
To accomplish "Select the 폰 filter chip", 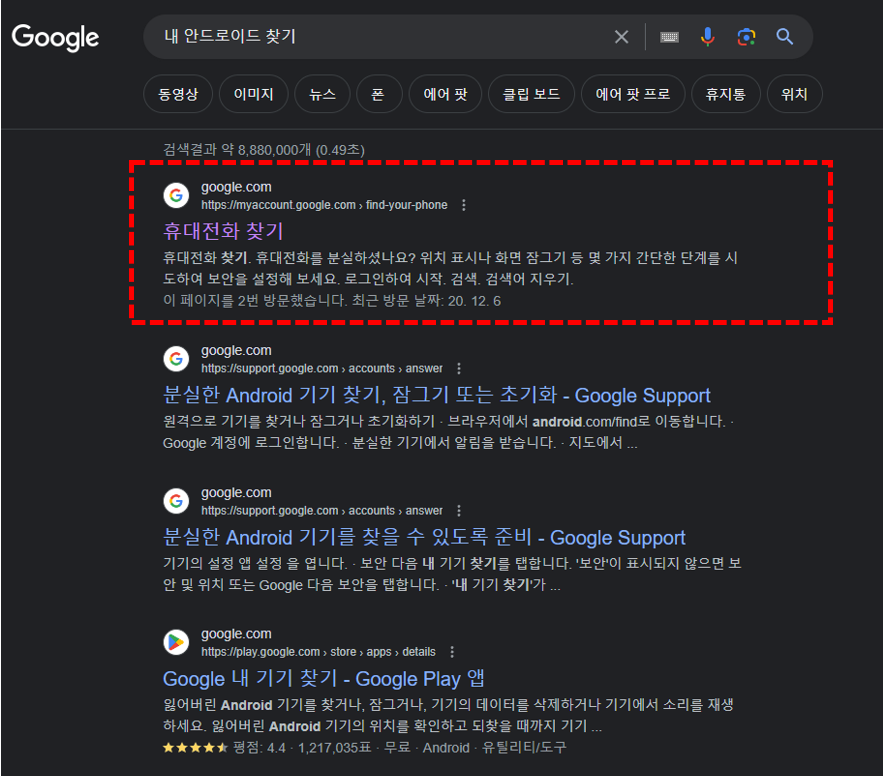I will (378, 94).
